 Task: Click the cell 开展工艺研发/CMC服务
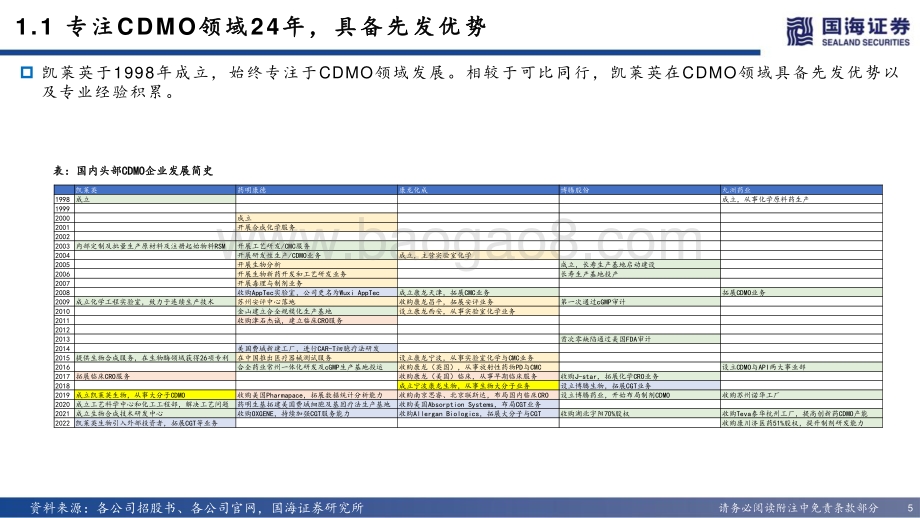click(316, 246)
